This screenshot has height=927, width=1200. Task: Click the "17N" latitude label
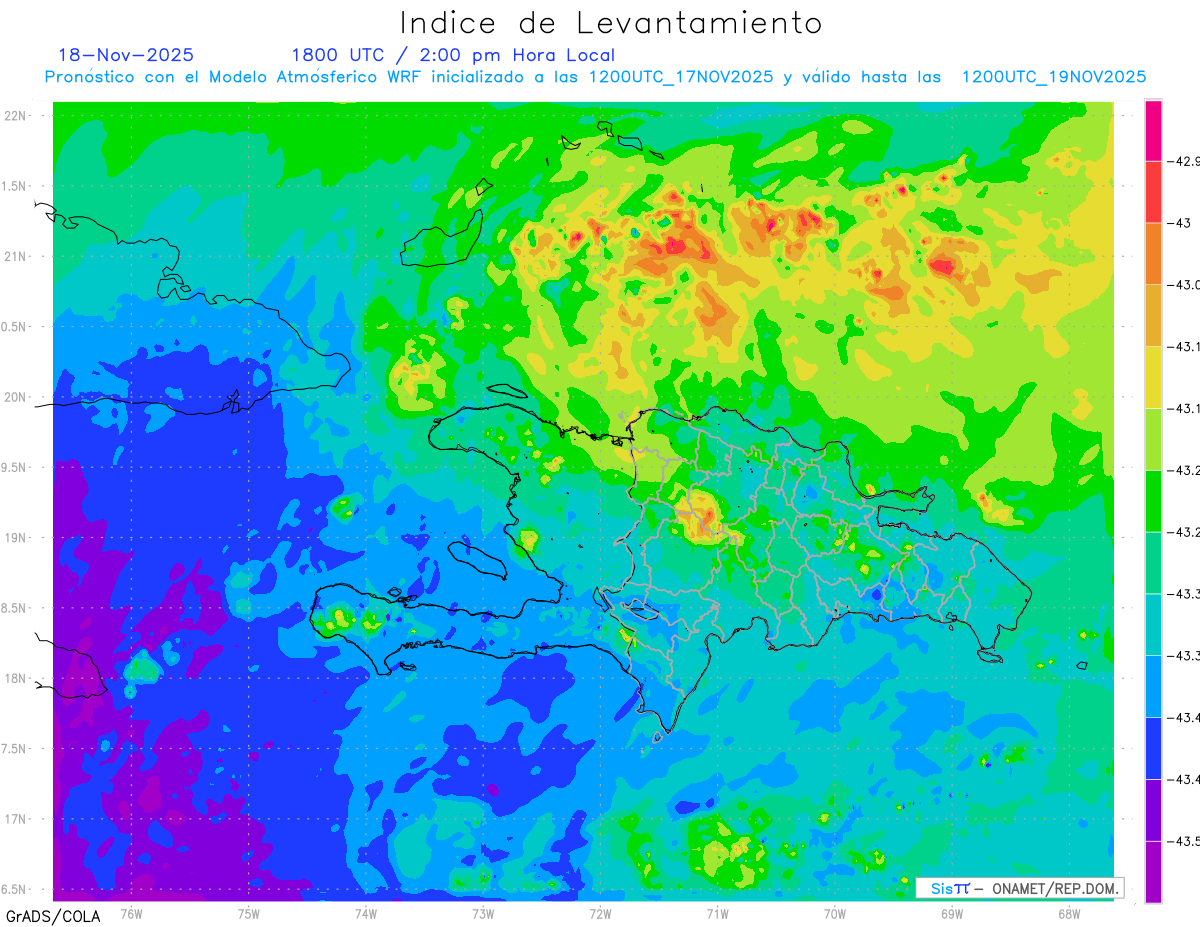coord(14,819)
